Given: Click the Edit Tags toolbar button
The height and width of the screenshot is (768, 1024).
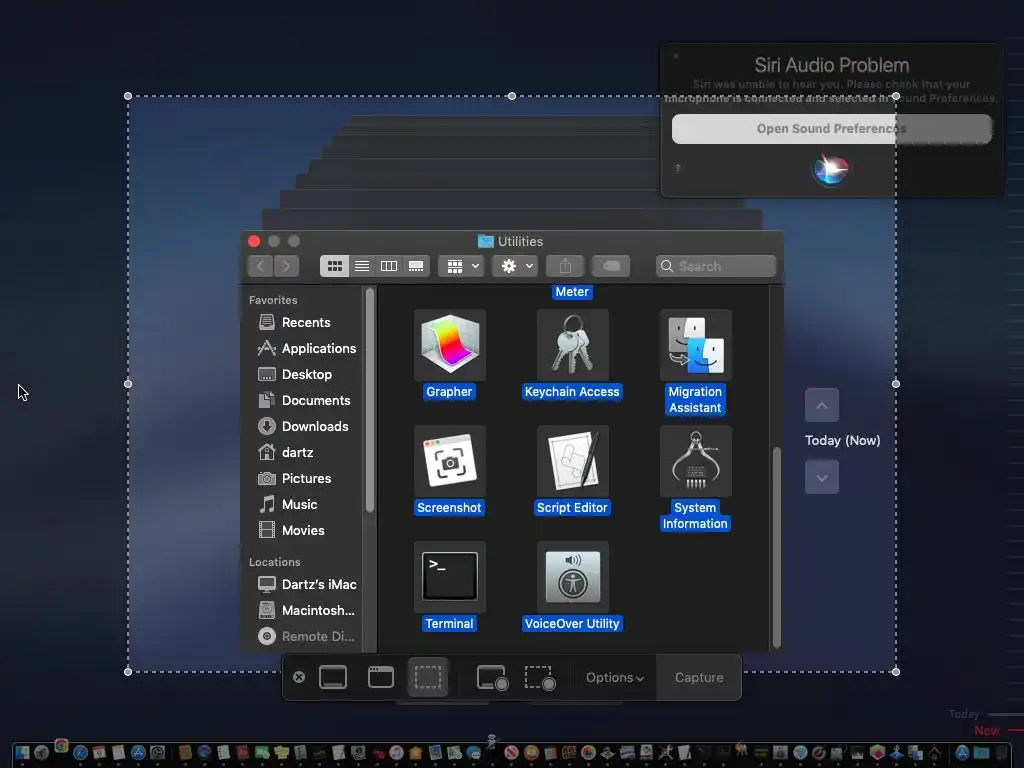Looking at the screenshot, I should (611, 266).
